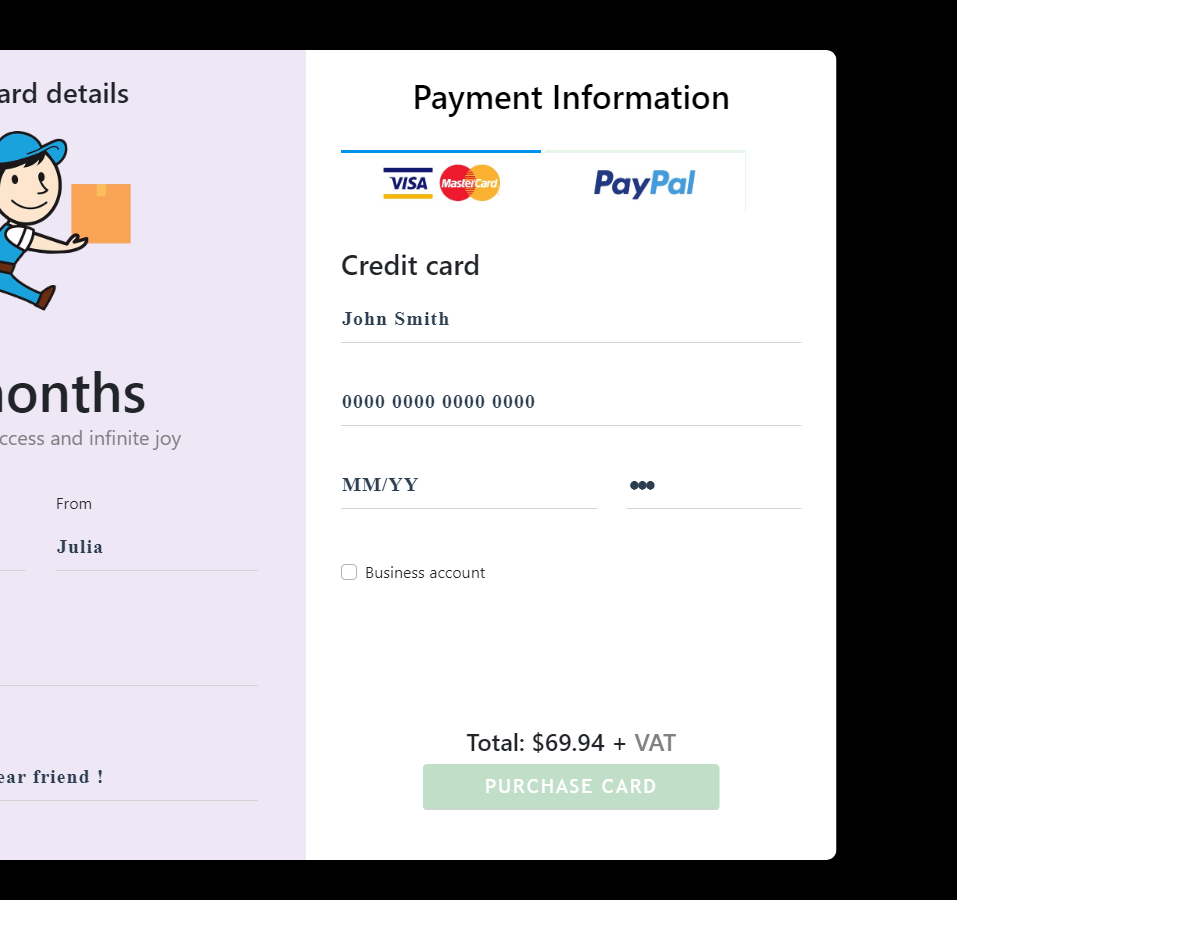Click the large 'months' heading

pos(72,393)
